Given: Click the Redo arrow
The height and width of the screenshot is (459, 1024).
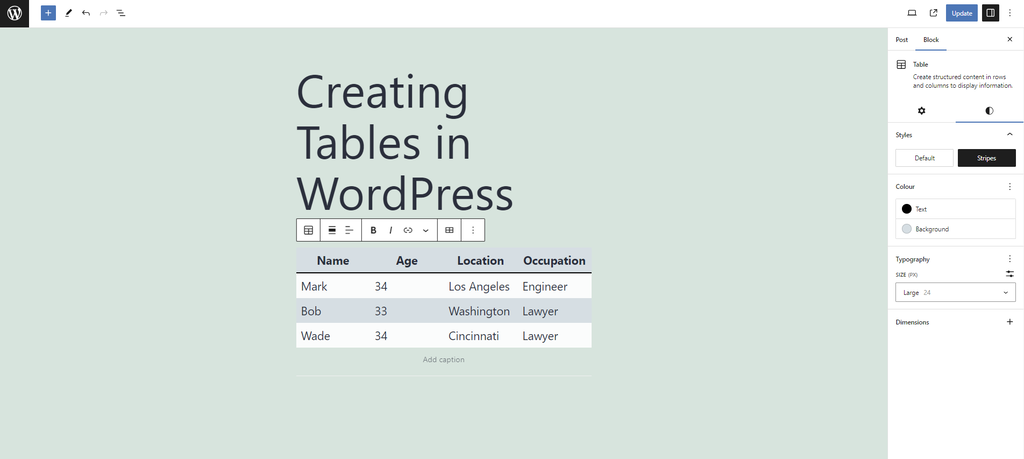Looking at the screenshot, I should (103, 13).
